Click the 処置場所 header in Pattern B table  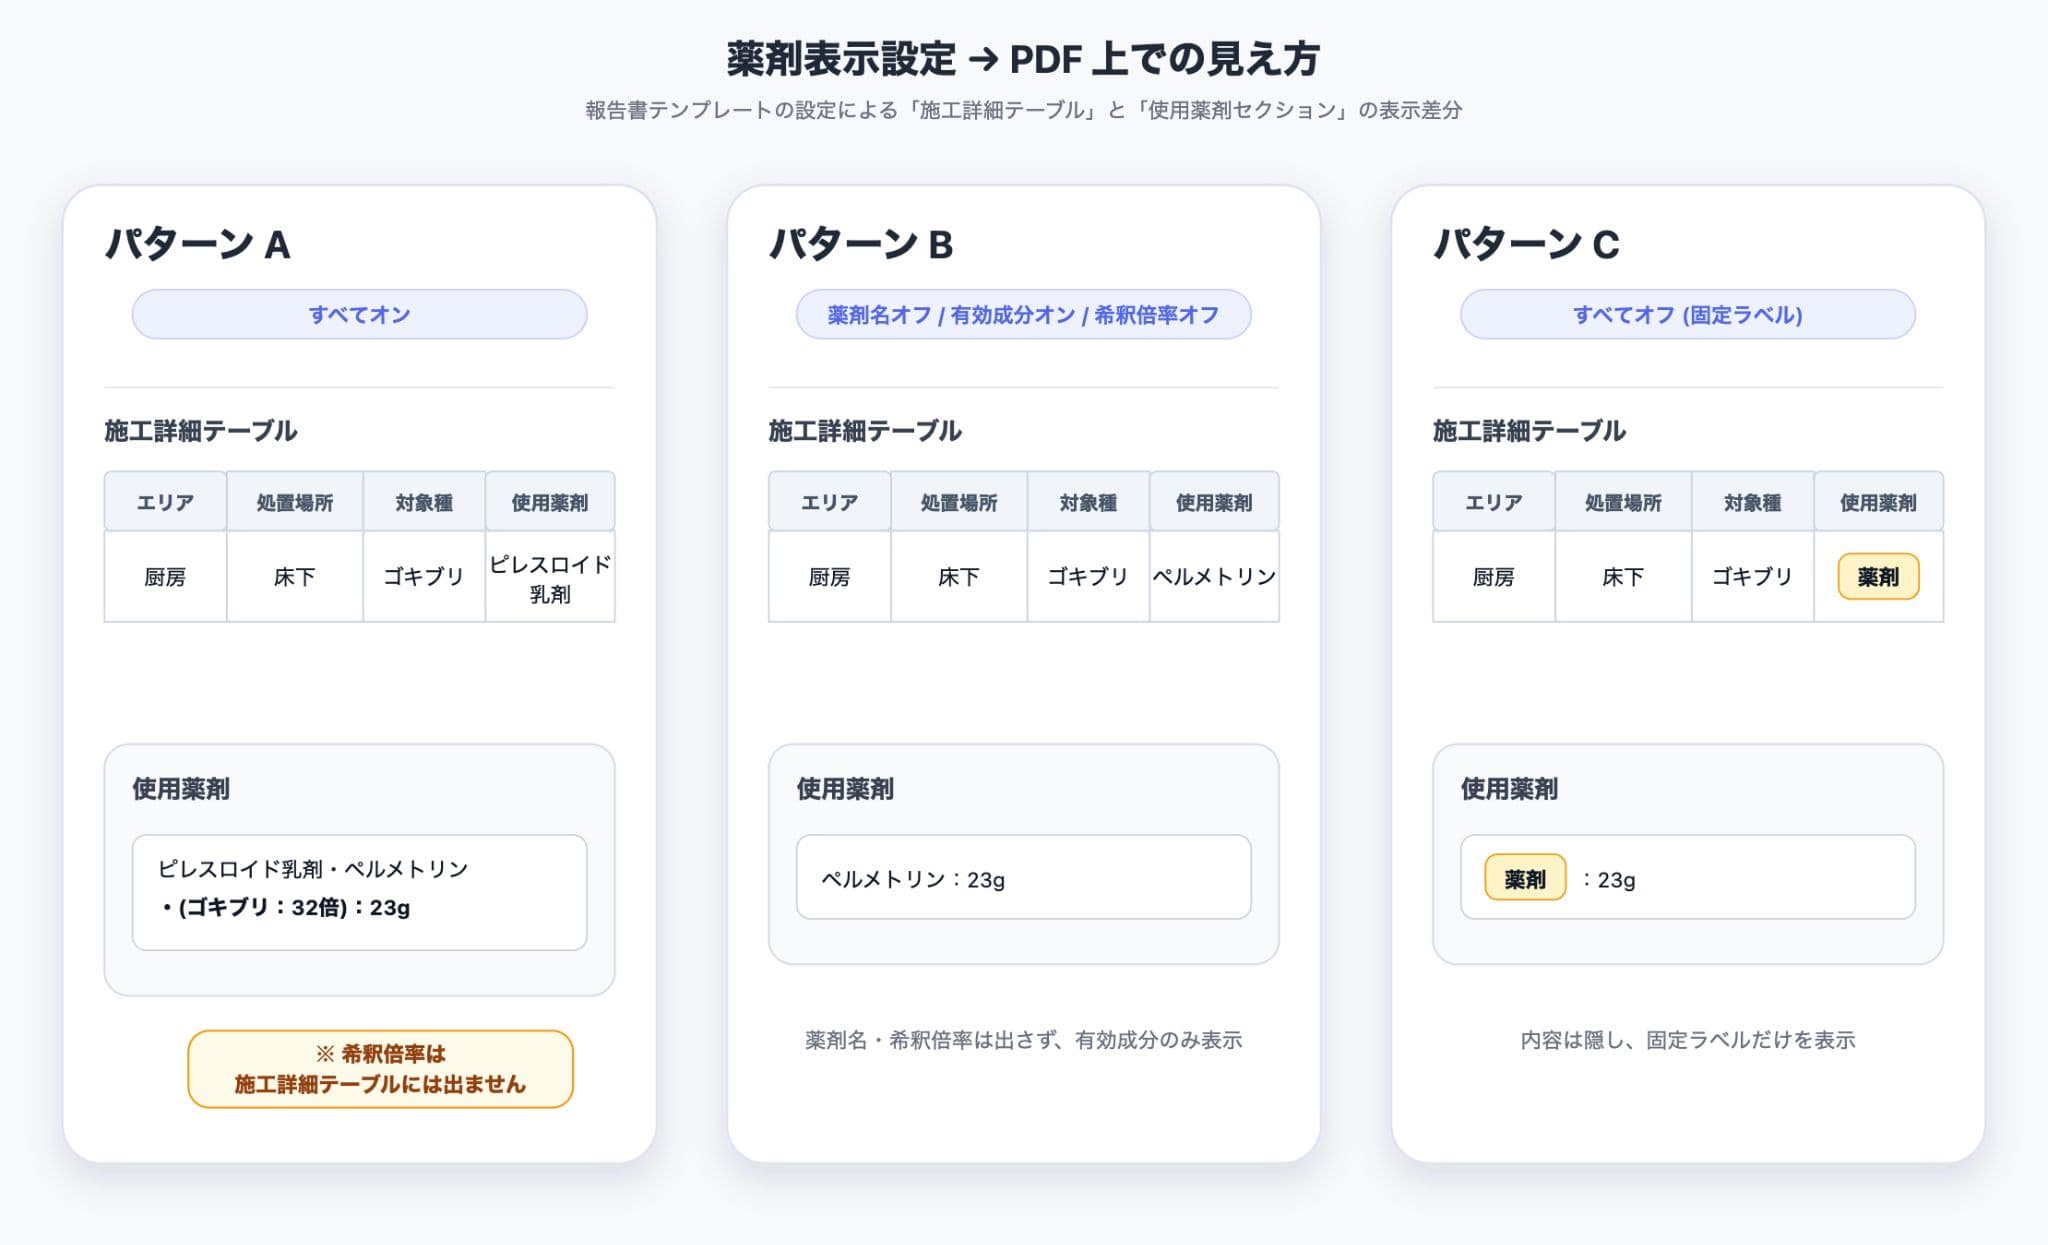pos(958,502)
